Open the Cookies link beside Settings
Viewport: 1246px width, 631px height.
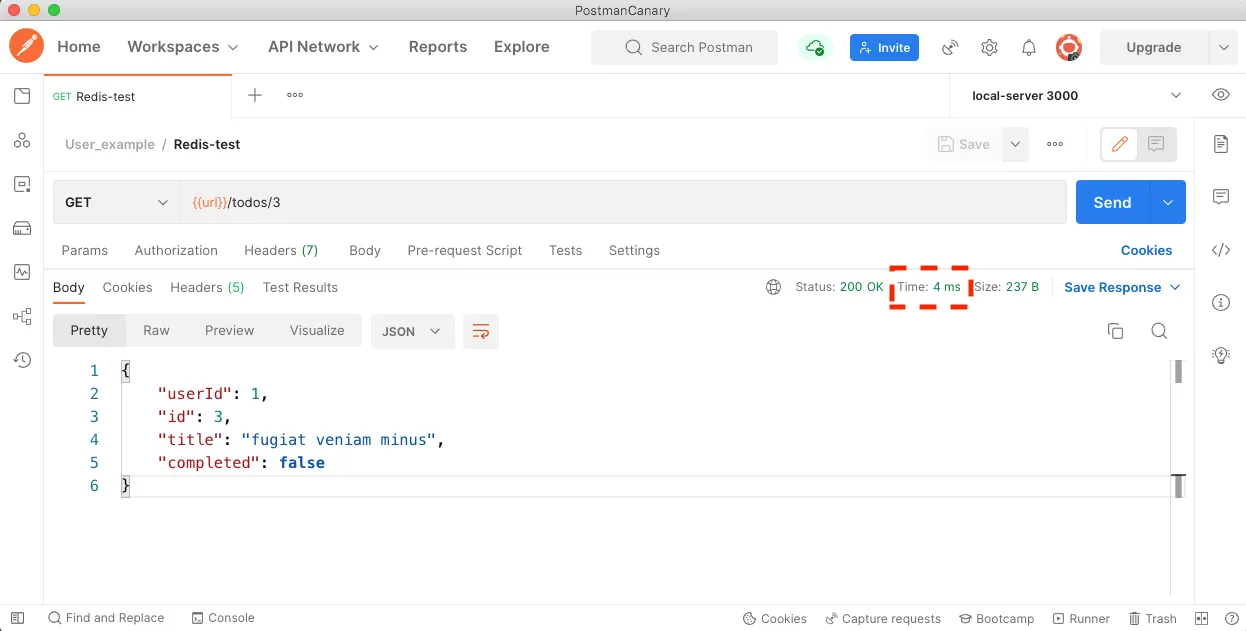point(1146,250)
